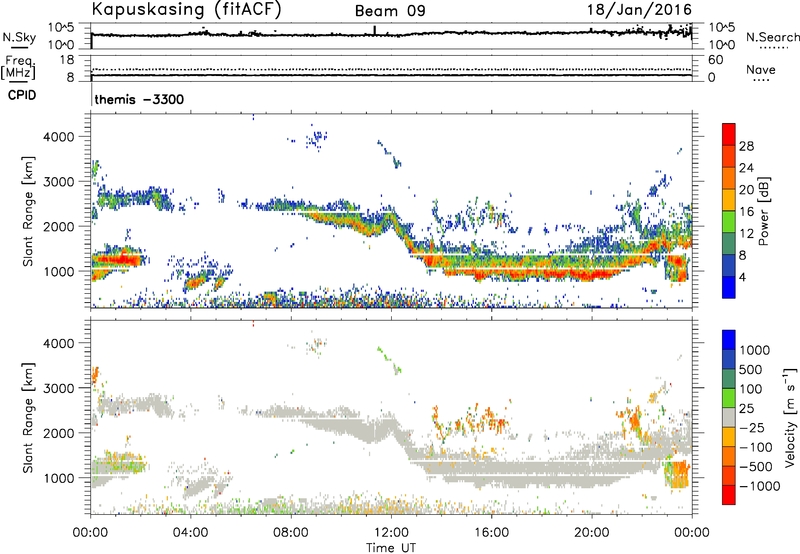Click "3000" tick on the Velocity panel axis

pyautogui.click(x=58, y=388)
